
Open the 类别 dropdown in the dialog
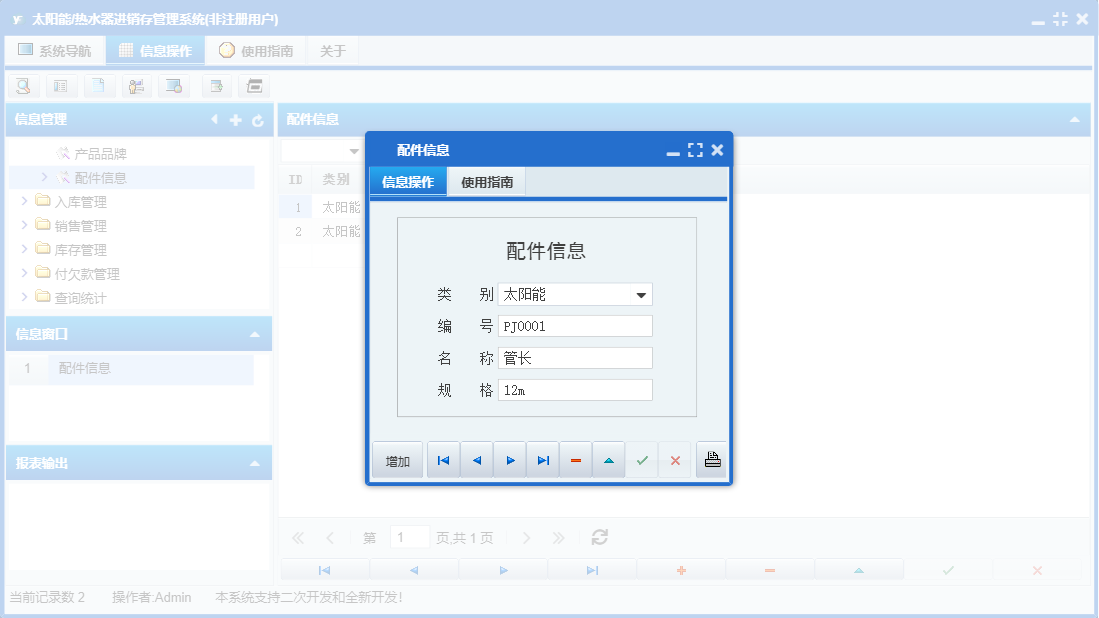[x=643, y=294]
